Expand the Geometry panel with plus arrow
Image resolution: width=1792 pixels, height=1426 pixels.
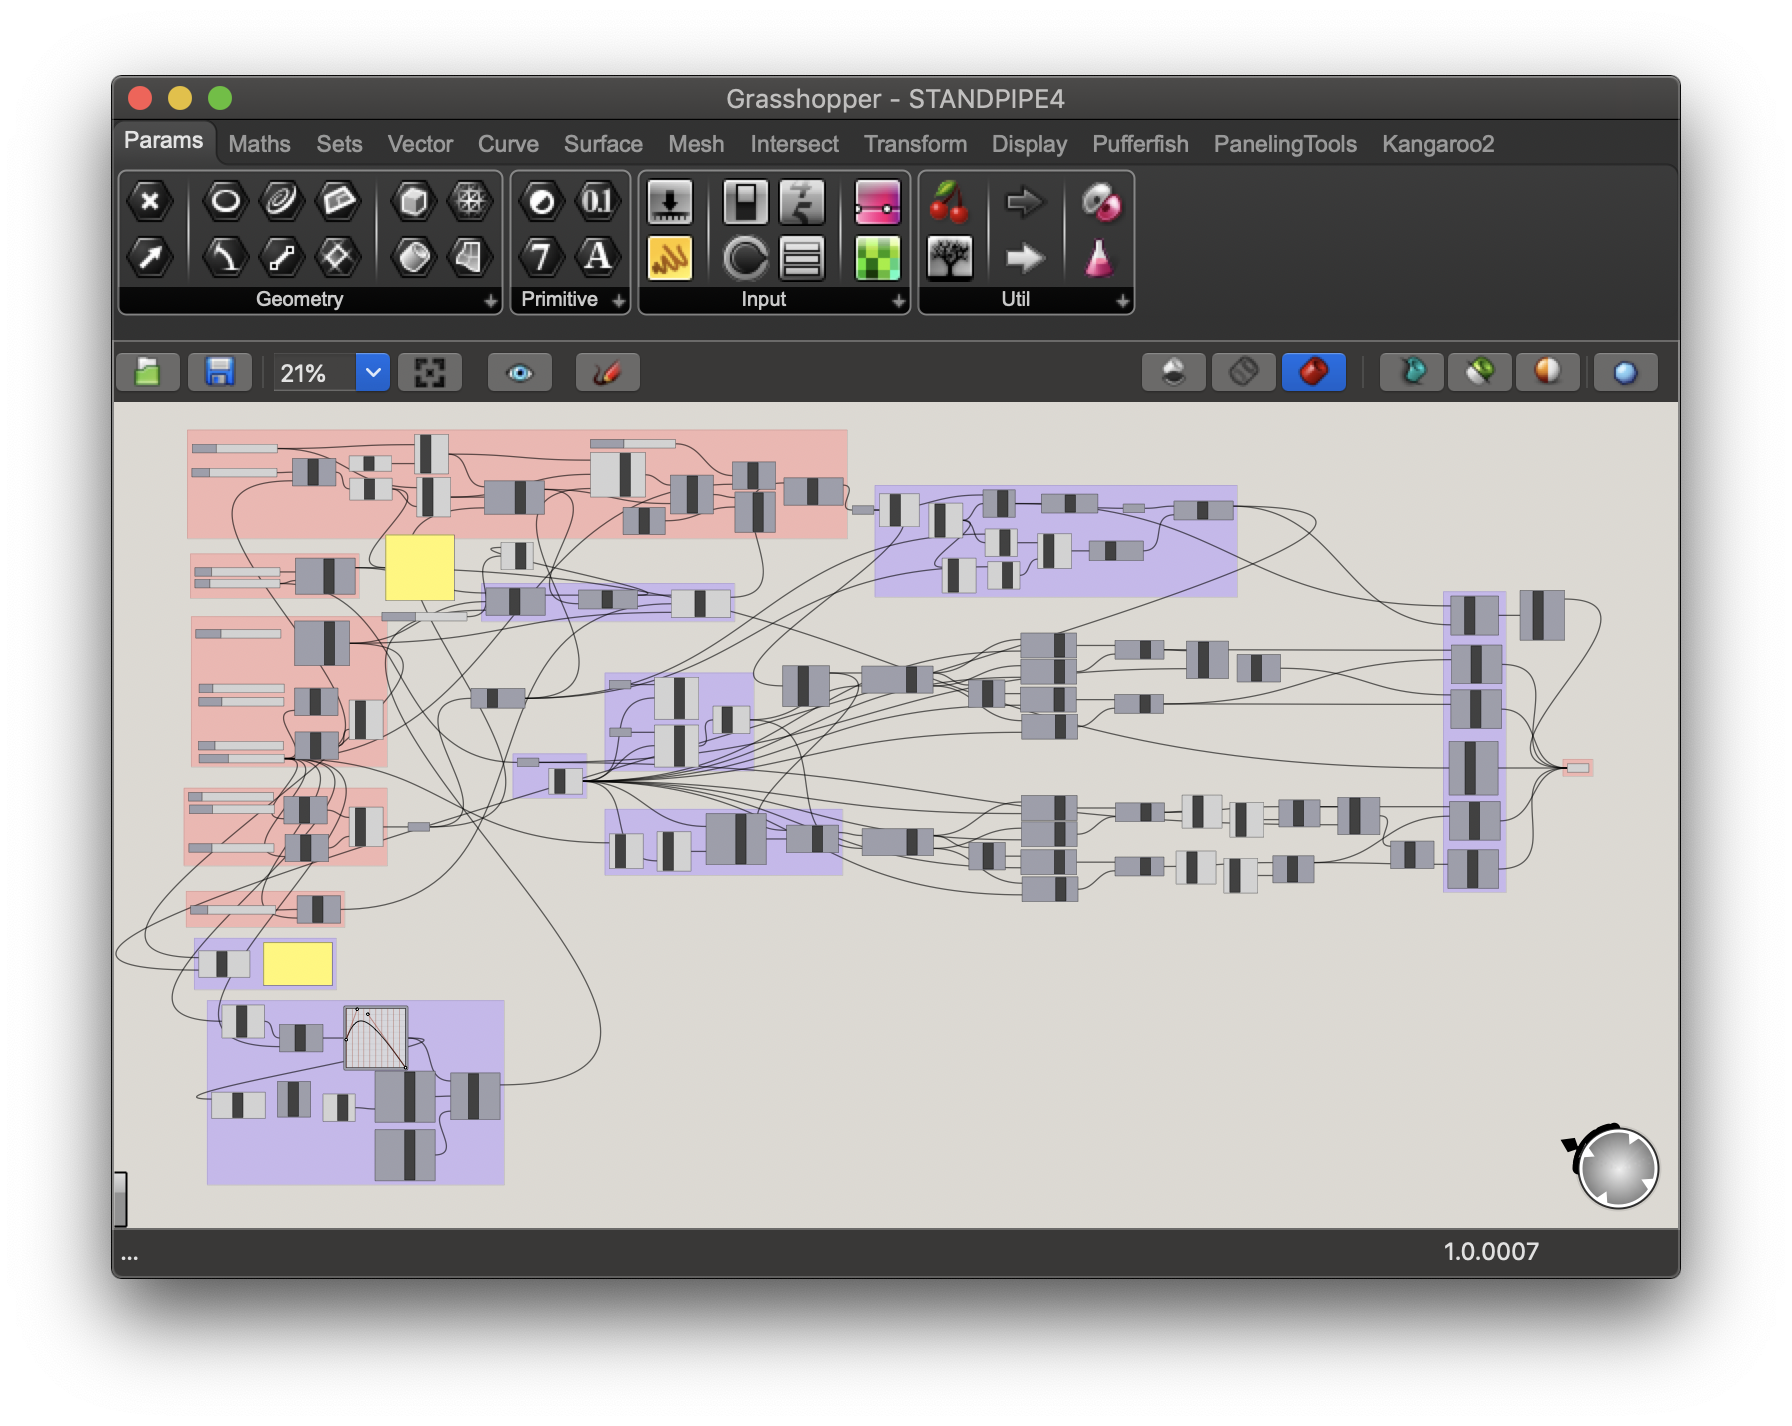pyautogui.click(x=490, y=300)
